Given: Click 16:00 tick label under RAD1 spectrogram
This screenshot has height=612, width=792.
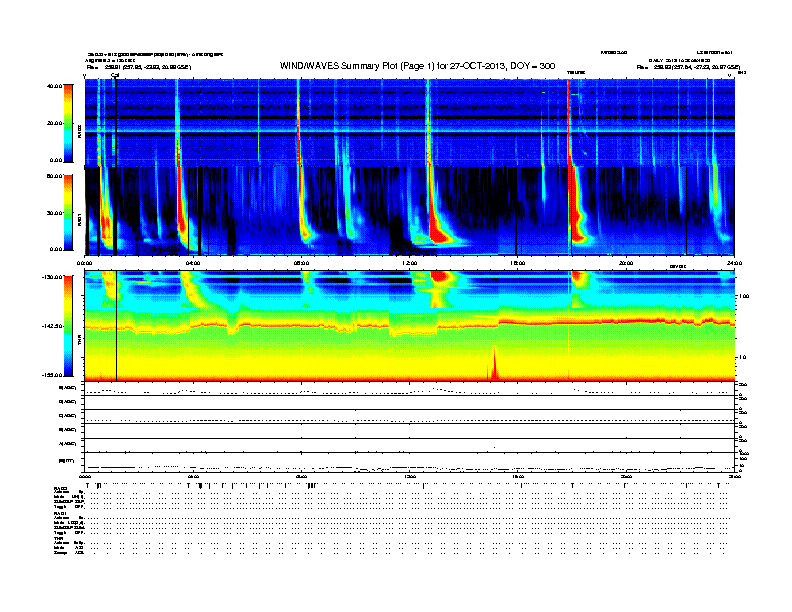Looking at the screenshot, I should pyautogui.click(x=518, y=263).
